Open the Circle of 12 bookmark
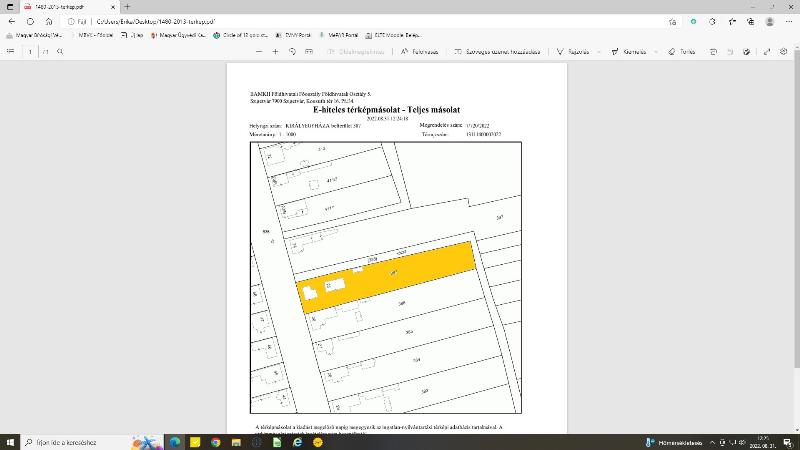Screen dimensions: 800x450 240,35
